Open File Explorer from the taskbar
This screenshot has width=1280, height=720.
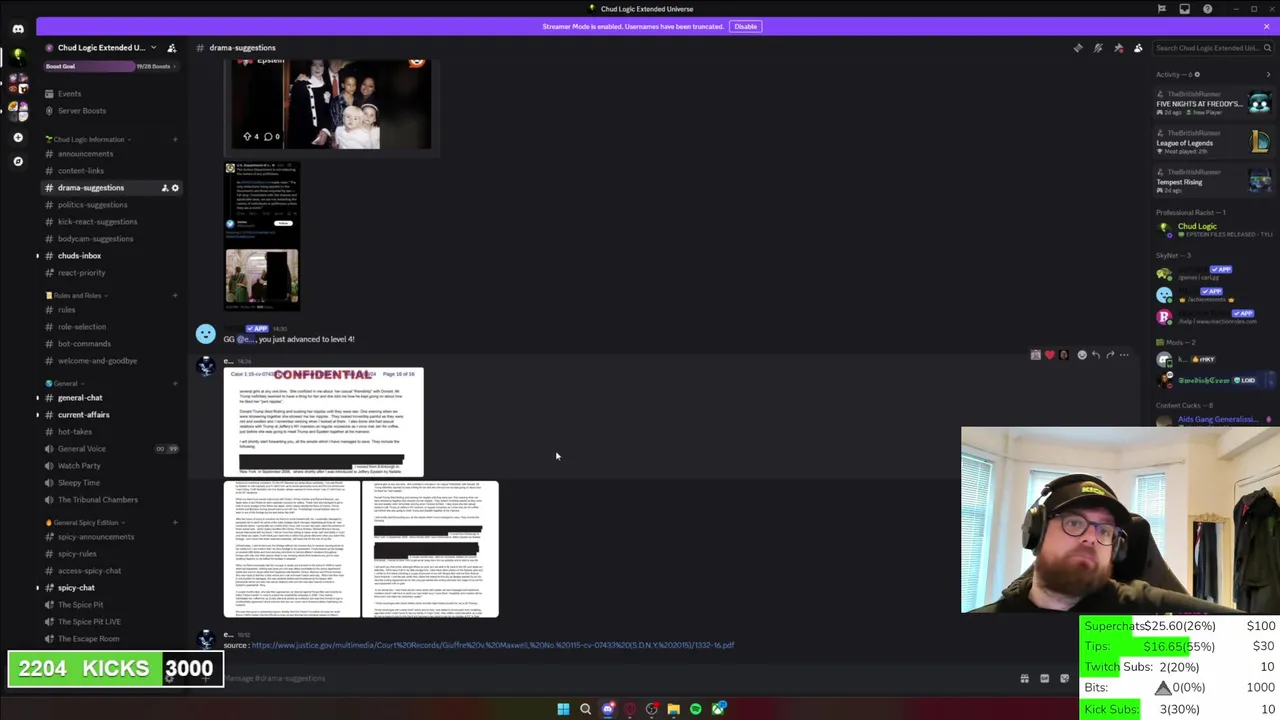point(674,709)
